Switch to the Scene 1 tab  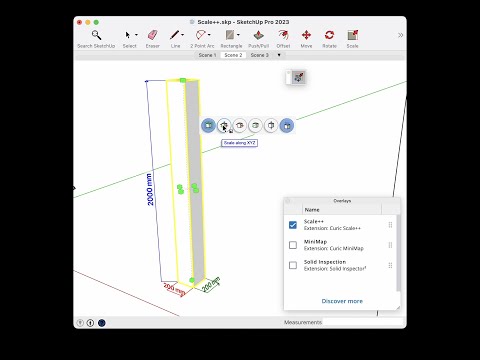(x=207, y=55)
